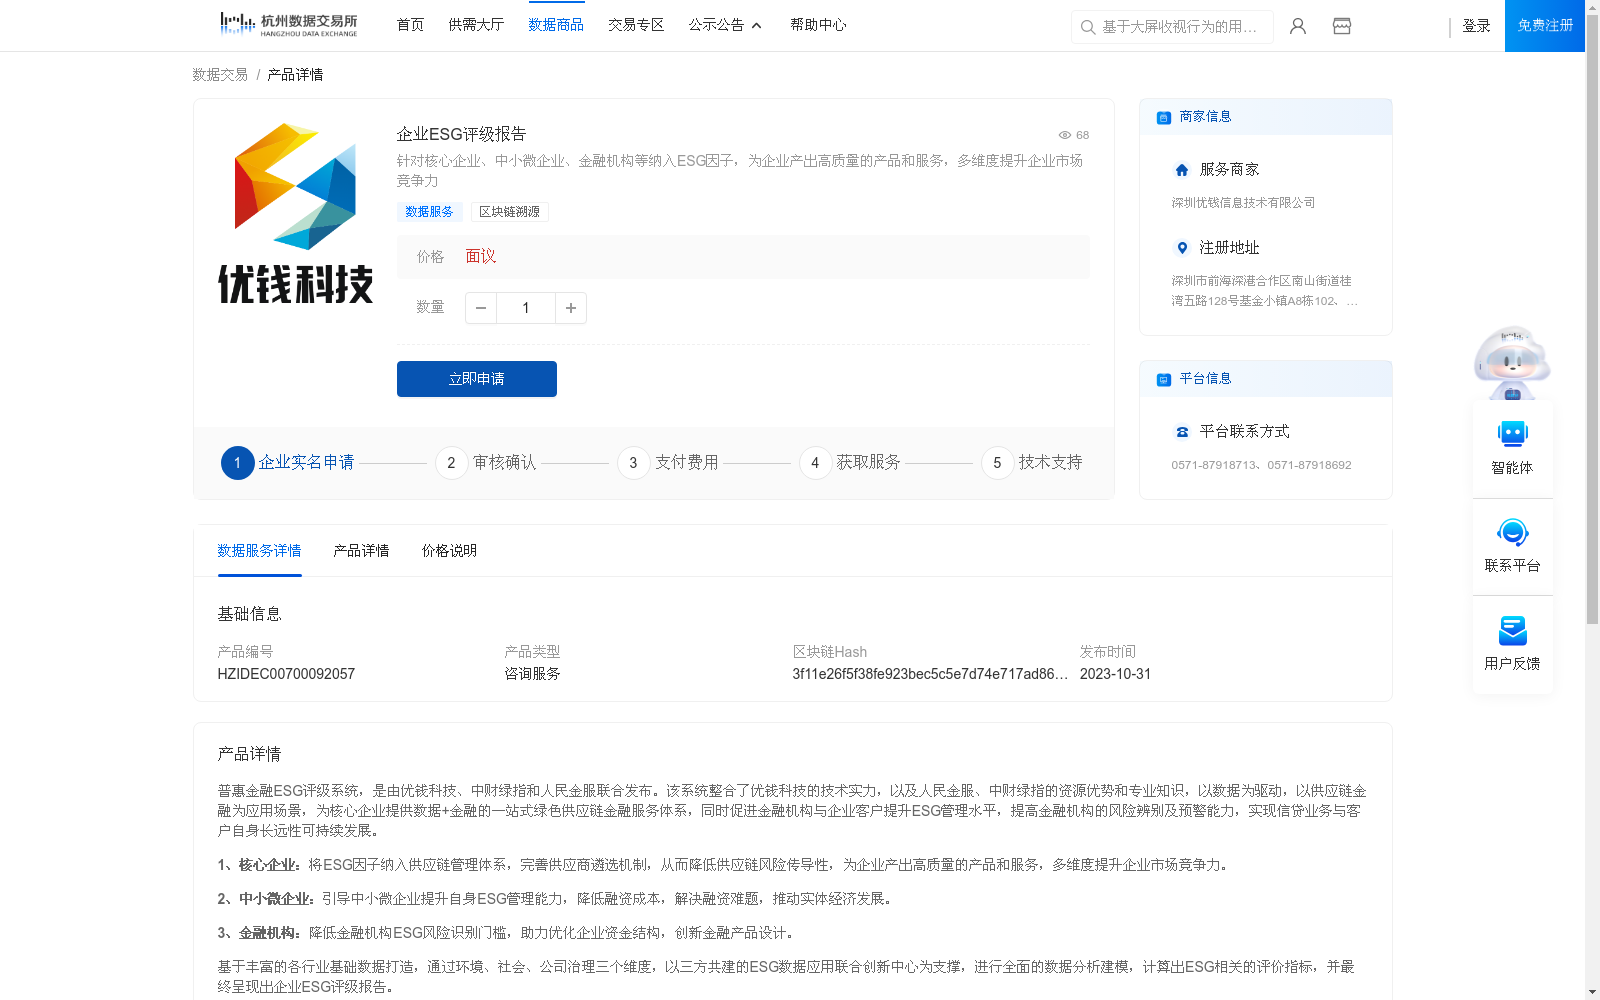
Task: Switch to the 价格说明 tab
Action: tap(449, 551)
